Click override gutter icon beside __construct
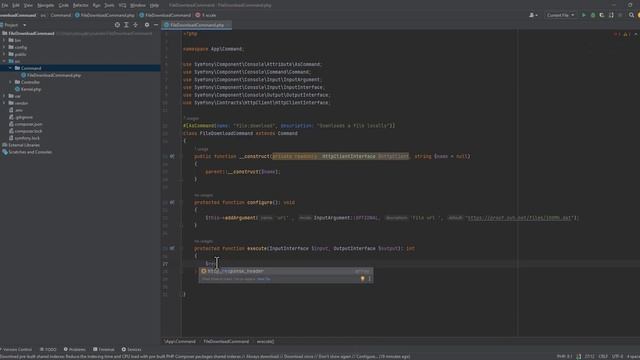The image size is (640, 360). click(x=172, y=156)
